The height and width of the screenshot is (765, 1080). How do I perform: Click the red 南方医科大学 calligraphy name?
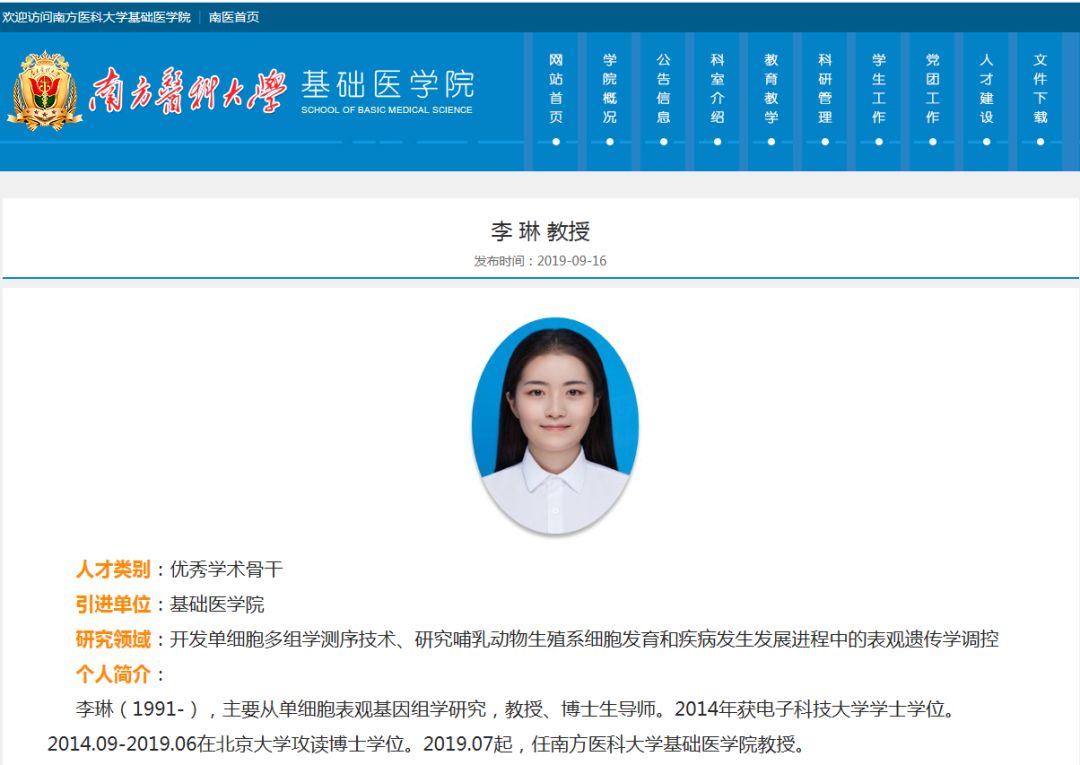coord(187,90)
